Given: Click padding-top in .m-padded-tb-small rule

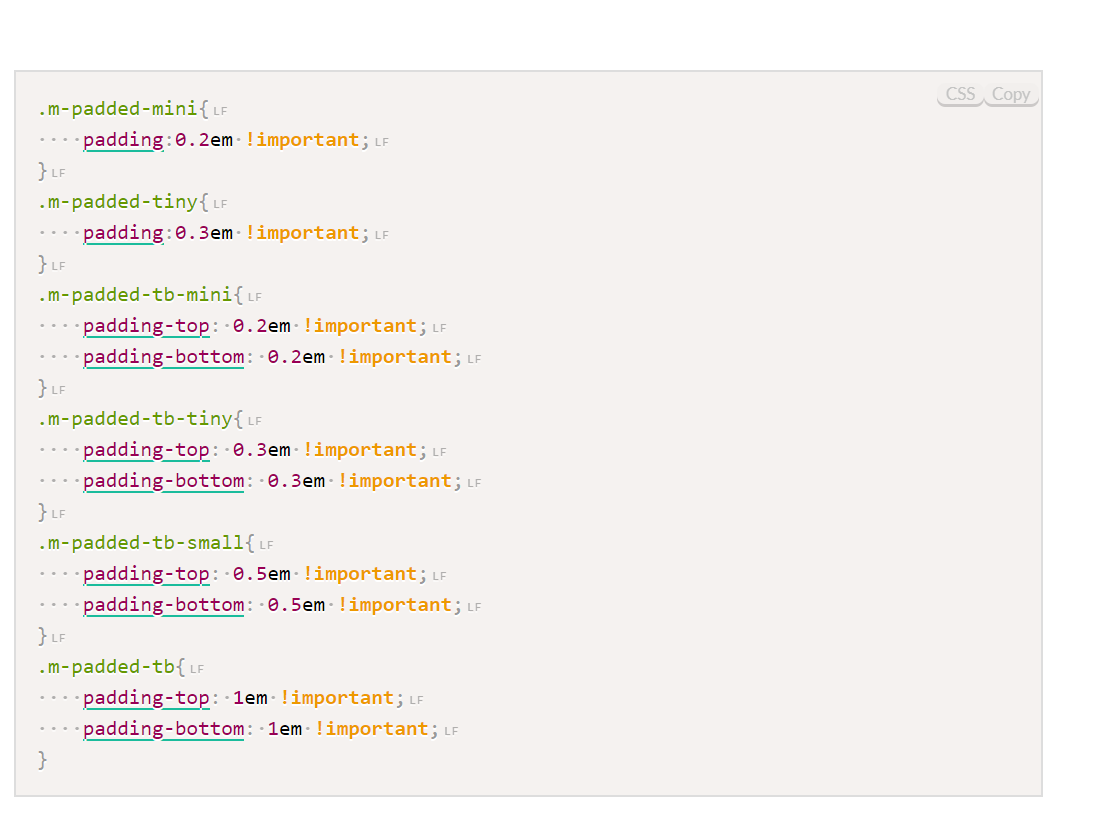Looking at the screenshot, I should 146,574.
